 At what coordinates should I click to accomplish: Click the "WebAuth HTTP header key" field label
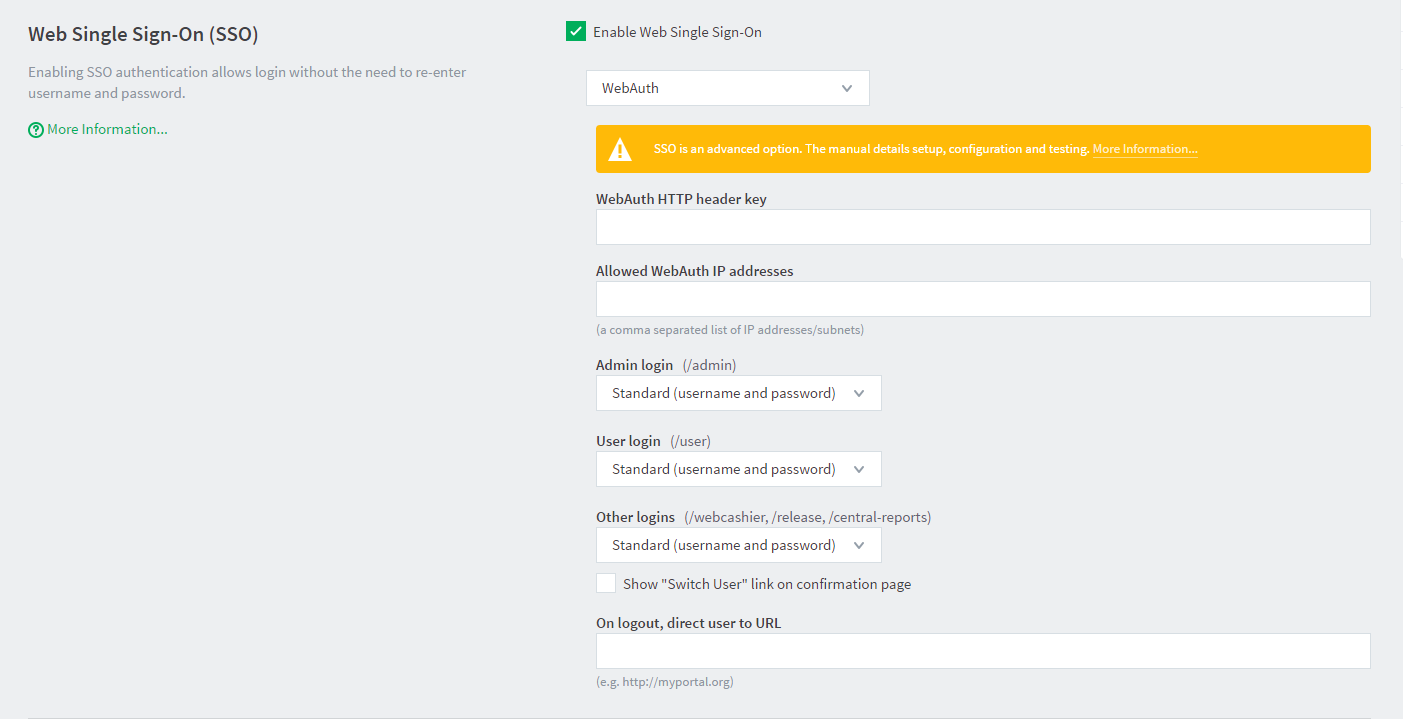[681, 199]
